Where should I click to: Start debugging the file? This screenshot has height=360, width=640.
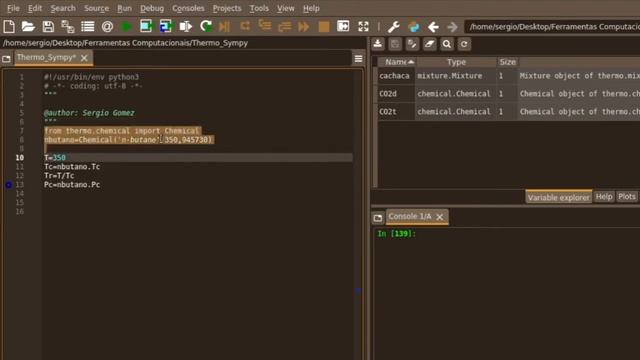pyautogui.click(x=224, y=27)
